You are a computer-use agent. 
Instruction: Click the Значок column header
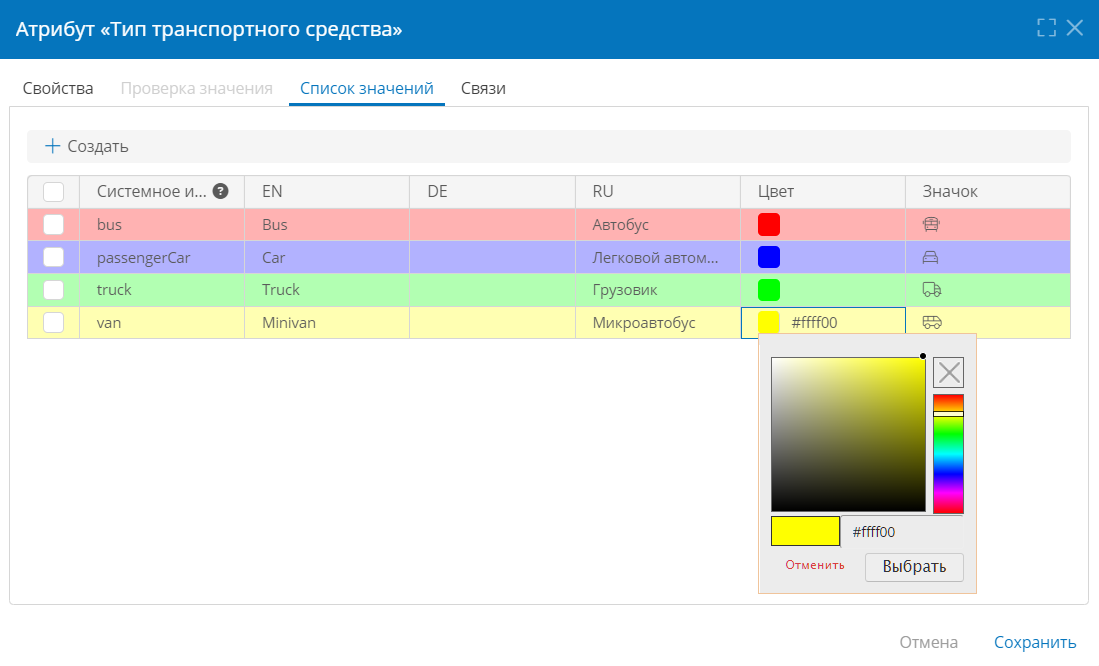988,191
